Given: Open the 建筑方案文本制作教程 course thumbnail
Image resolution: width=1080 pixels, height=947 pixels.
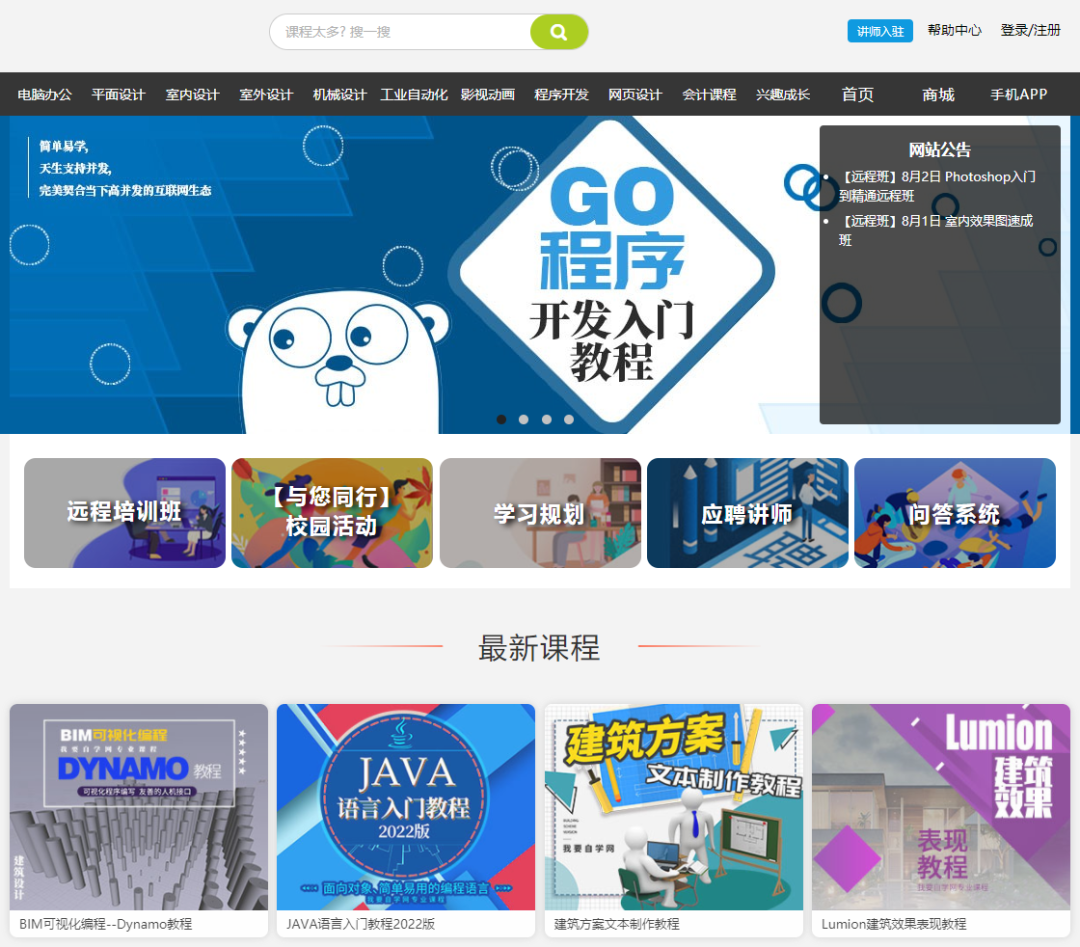Looking at the screenshot, I should tap(674, 806).
